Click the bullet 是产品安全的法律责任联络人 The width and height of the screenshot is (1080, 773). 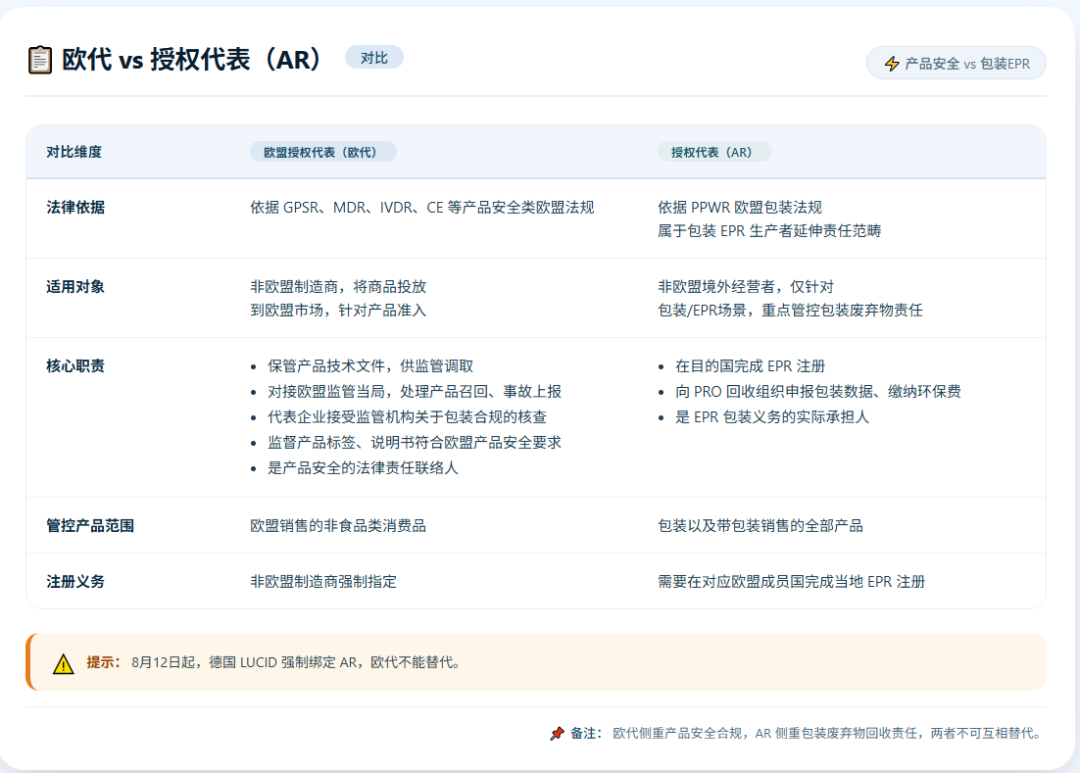click(363, 468)
